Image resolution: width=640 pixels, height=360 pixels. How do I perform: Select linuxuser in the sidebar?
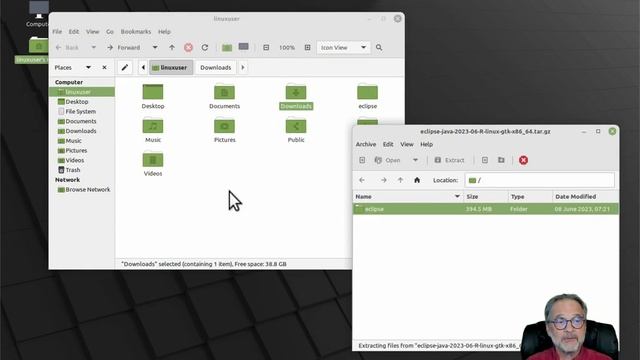click(82, 92)
